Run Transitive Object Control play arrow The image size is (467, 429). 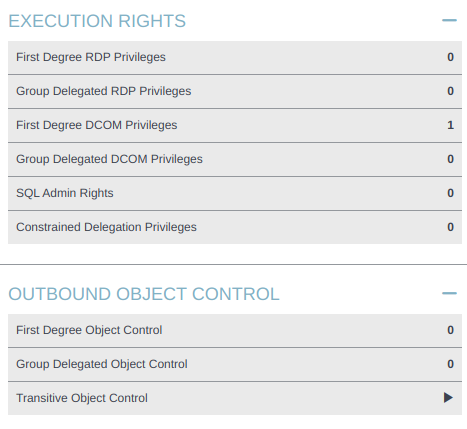point(448,397)
